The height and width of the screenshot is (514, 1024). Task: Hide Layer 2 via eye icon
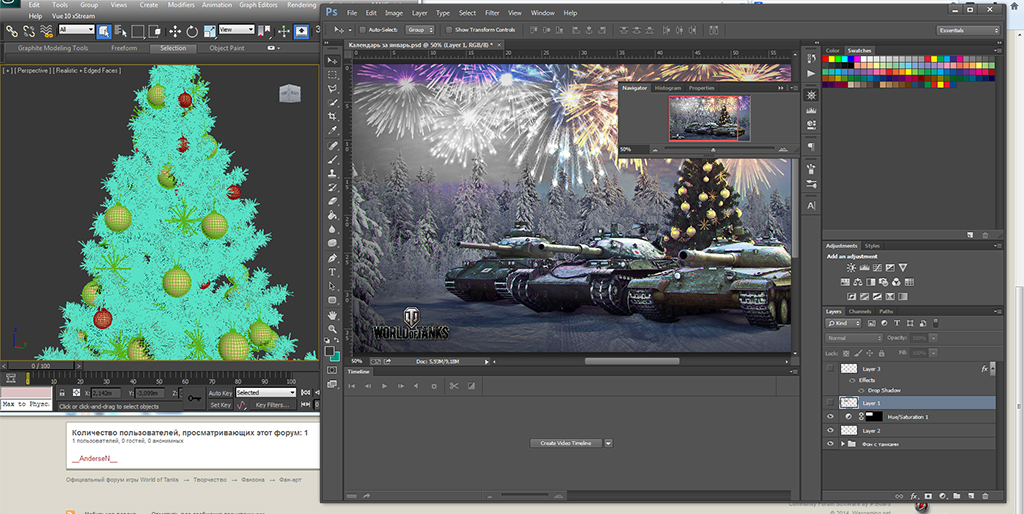click(x=830, y=431)
